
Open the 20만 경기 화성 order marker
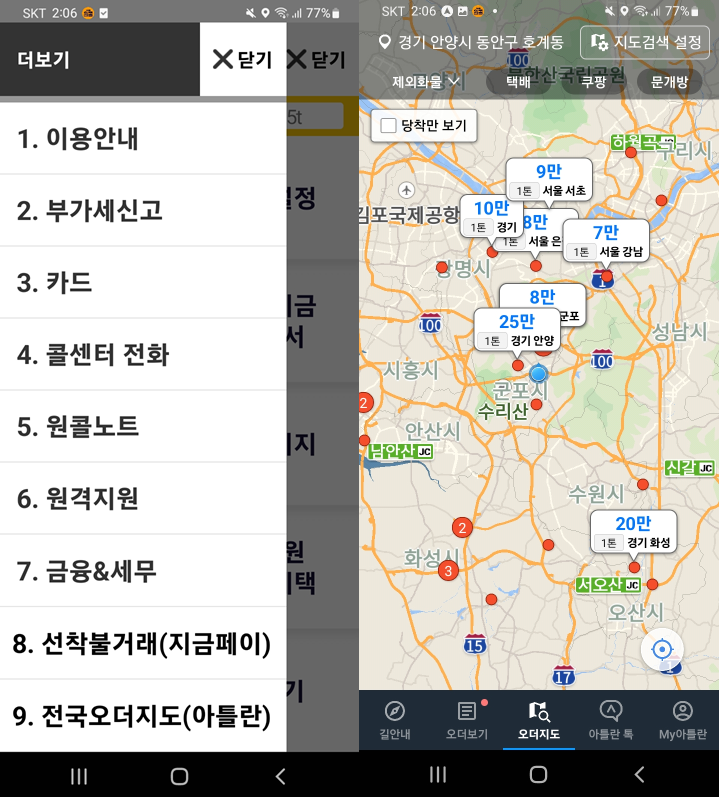[632, 532]
